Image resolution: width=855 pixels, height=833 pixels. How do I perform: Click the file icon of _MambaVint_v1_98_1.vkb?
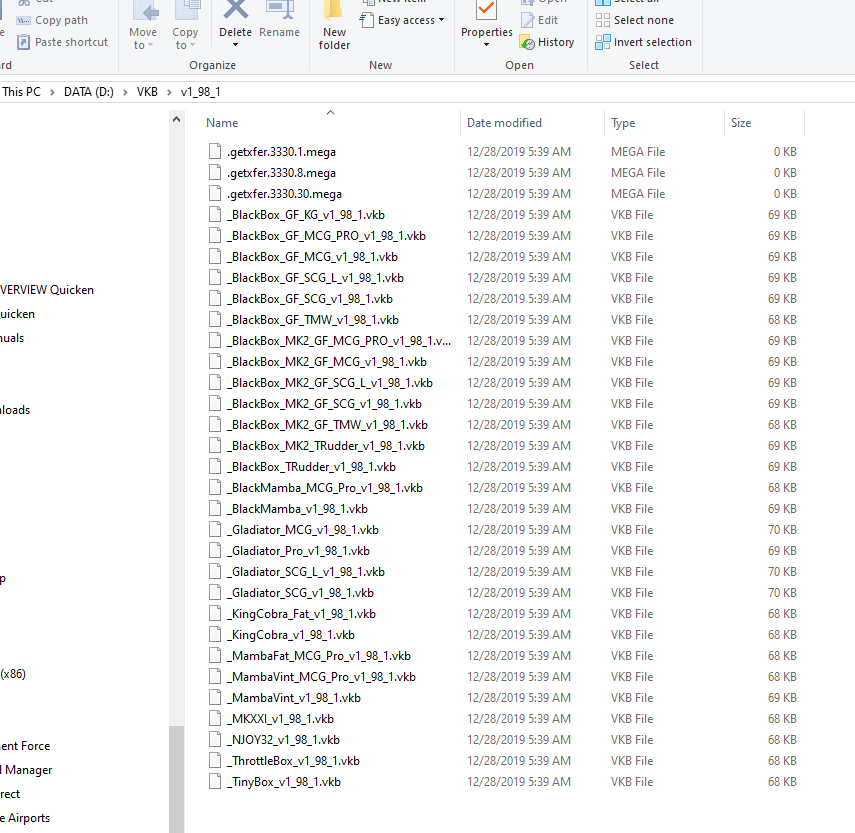(x=215, y=698)
